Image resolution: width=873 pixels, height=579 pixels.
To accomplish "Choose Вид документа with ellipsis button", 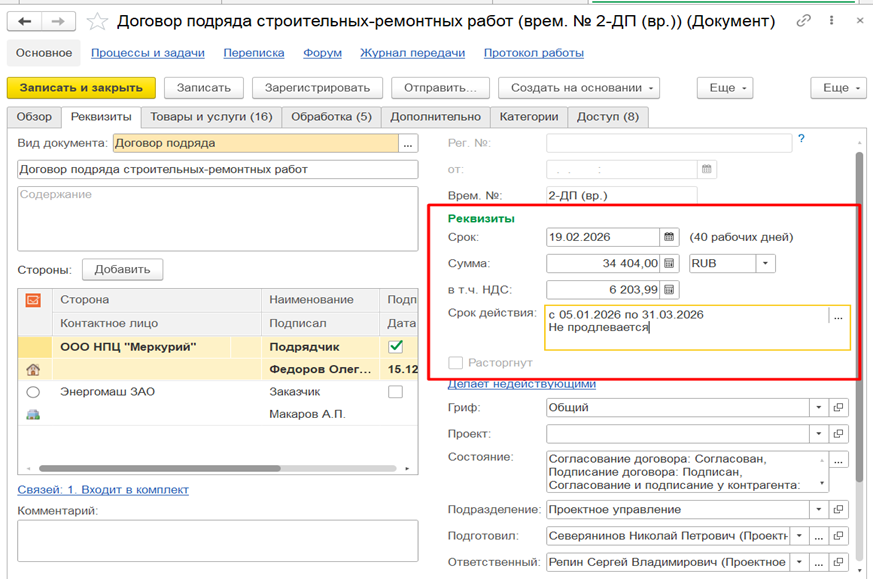I will tap(408, 144).
